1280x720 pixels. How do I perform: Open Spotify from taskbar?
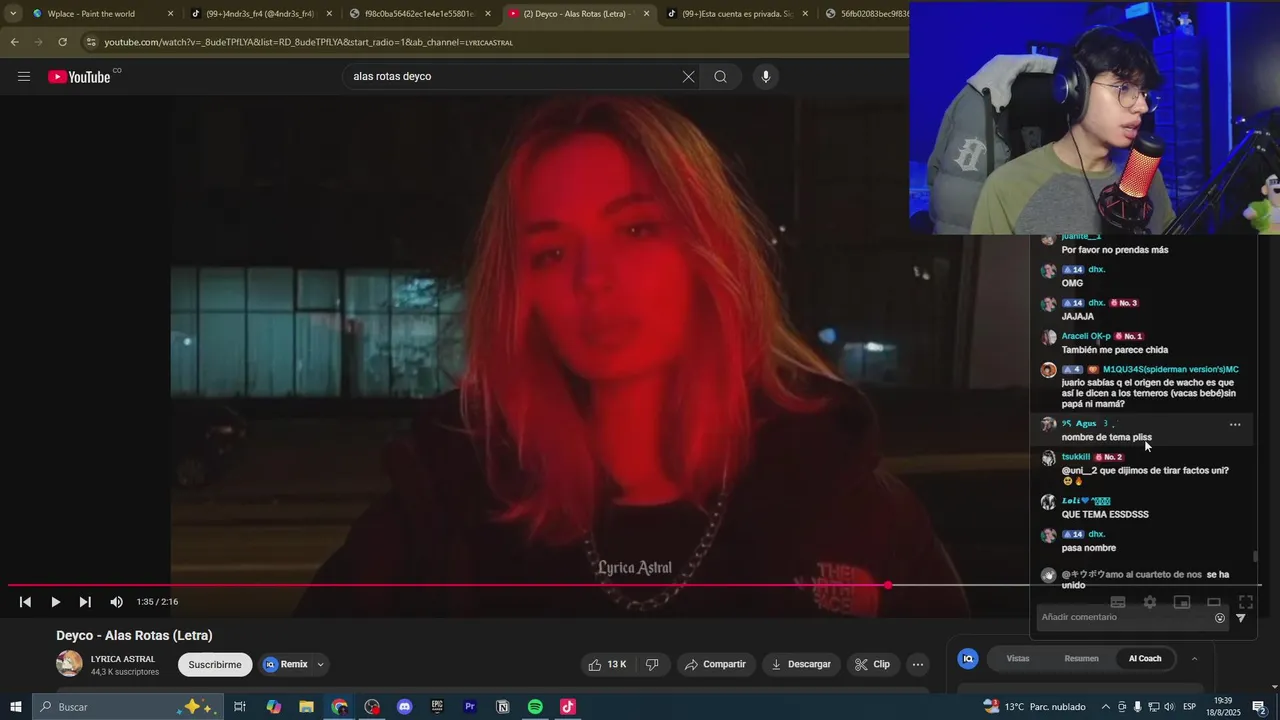535,707
